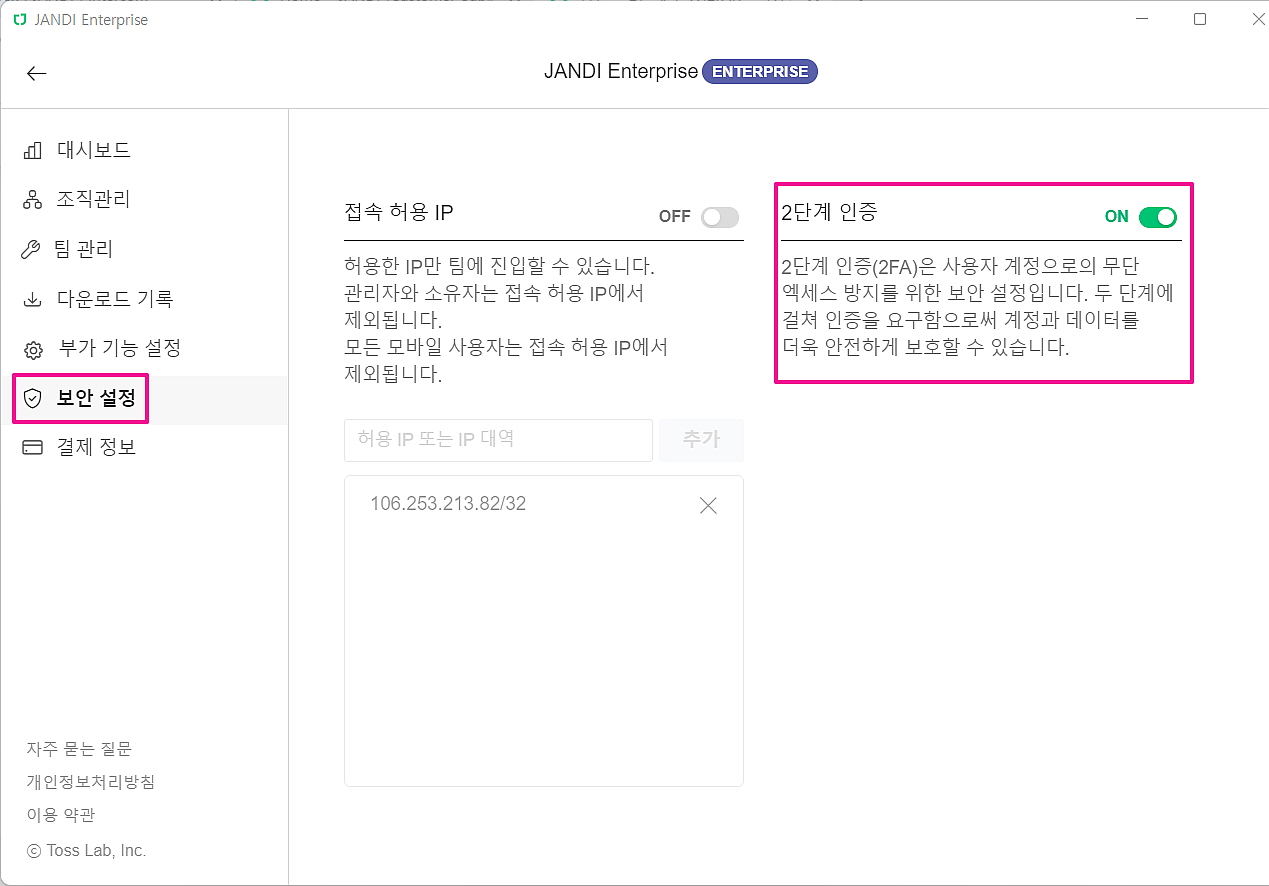Click the ENTERPRISE plan badge
This screenshot has height=886, width=1269.
pos(759,72)
